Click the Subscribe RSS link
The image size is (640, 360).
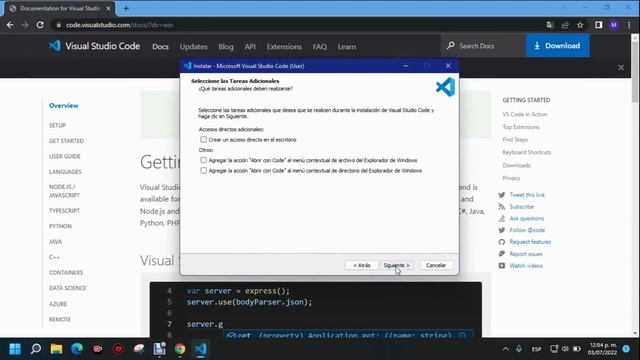pyautogui.click(x=521, y=207)
